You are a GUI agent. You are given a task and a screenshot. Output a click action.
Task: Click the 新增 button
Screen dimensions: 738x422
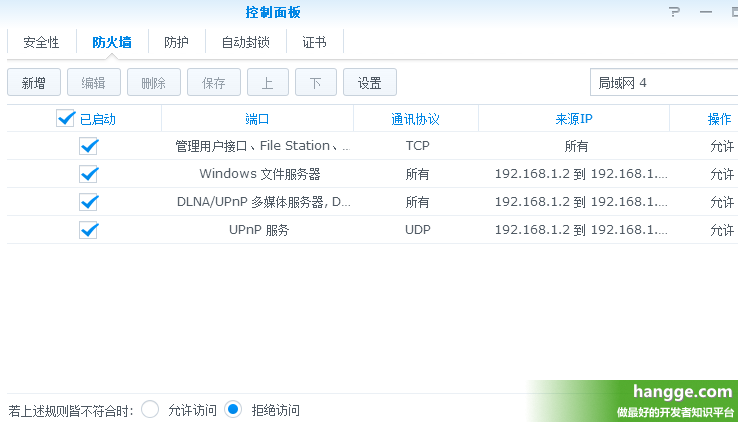click(x=34, y=82)
